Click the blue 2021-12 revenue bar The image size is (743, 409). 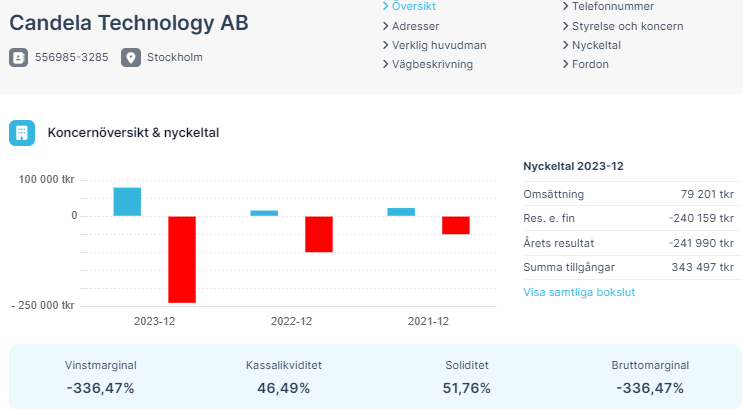pyautogui.click(x=401, y=211)
